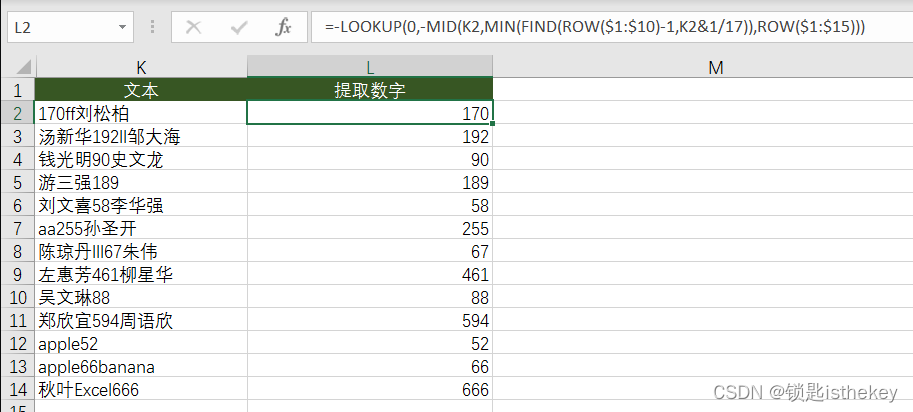
Task: Click the cell with value 58
Action: click(x=370, y=205)
